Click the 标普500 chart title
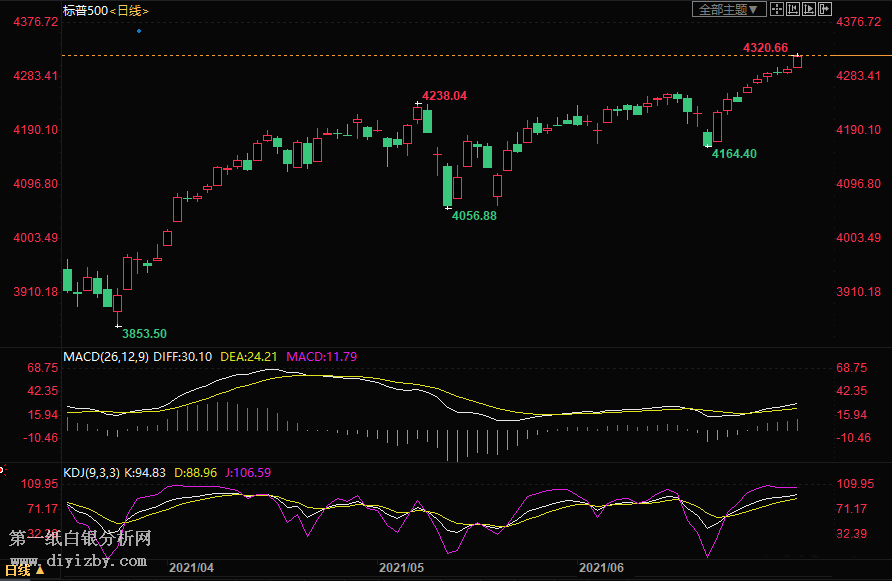This screenshot has height=581, width=892. [x=84, y=10]
